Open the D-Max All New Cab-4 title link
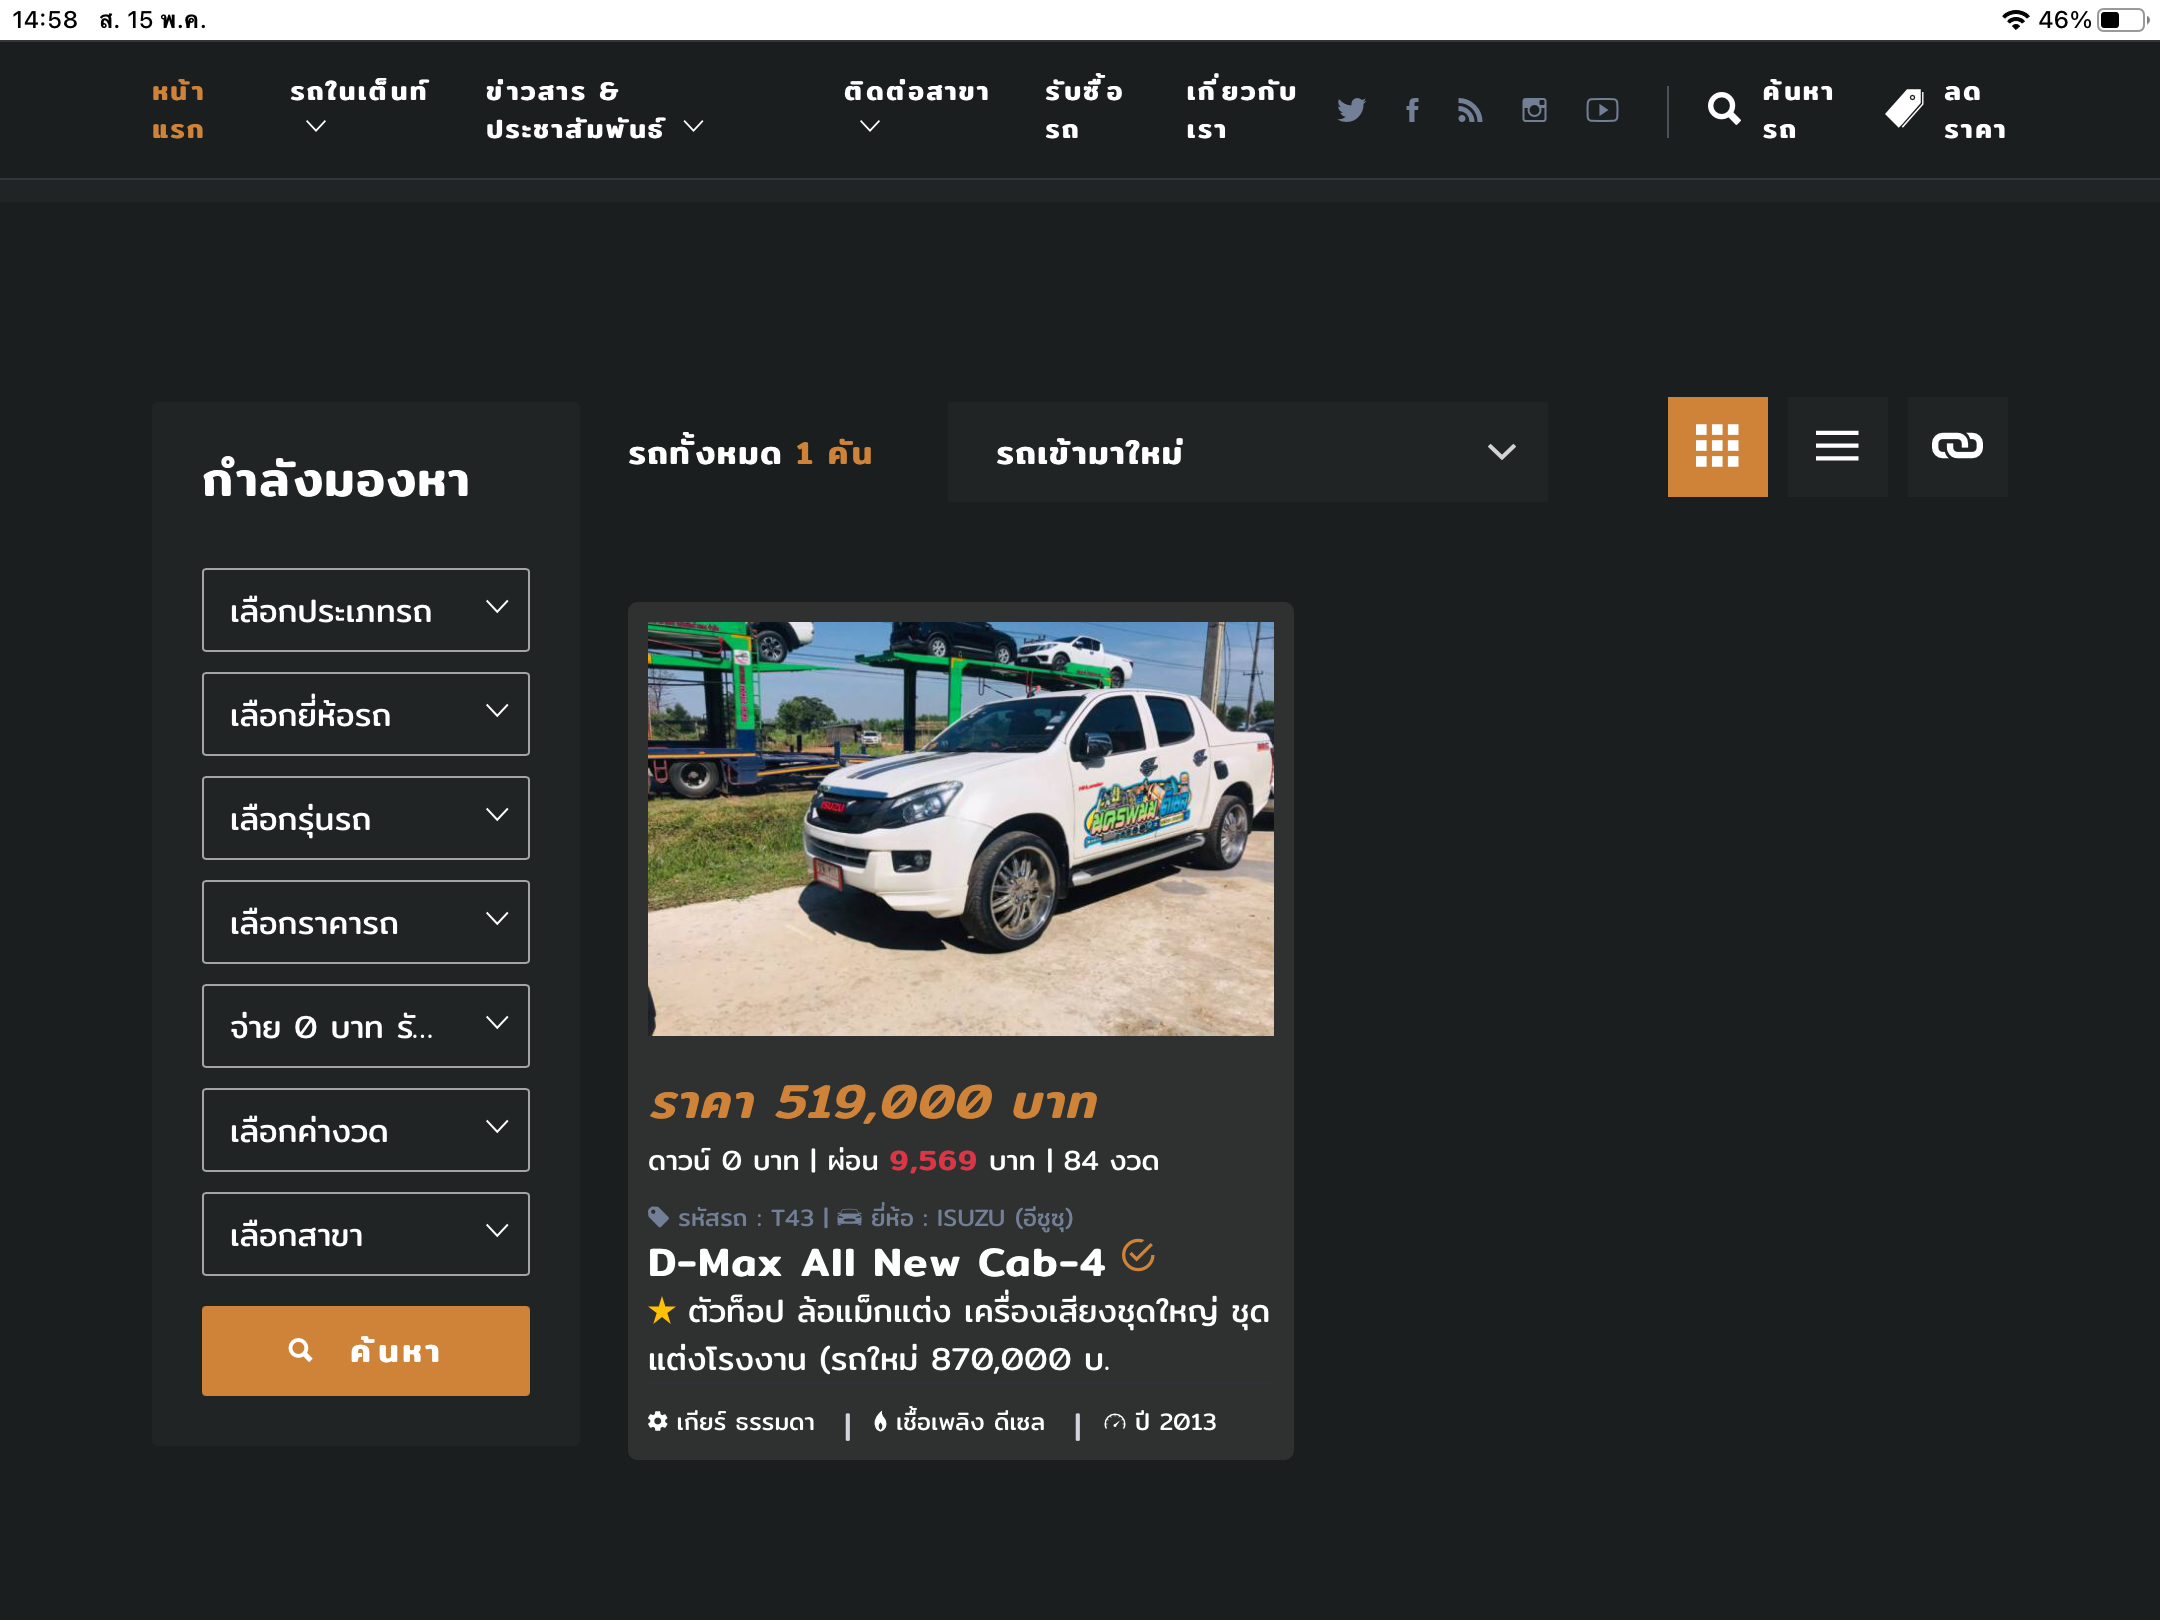Viewport: 2160px width, 1620px height. click(876, 1262)
